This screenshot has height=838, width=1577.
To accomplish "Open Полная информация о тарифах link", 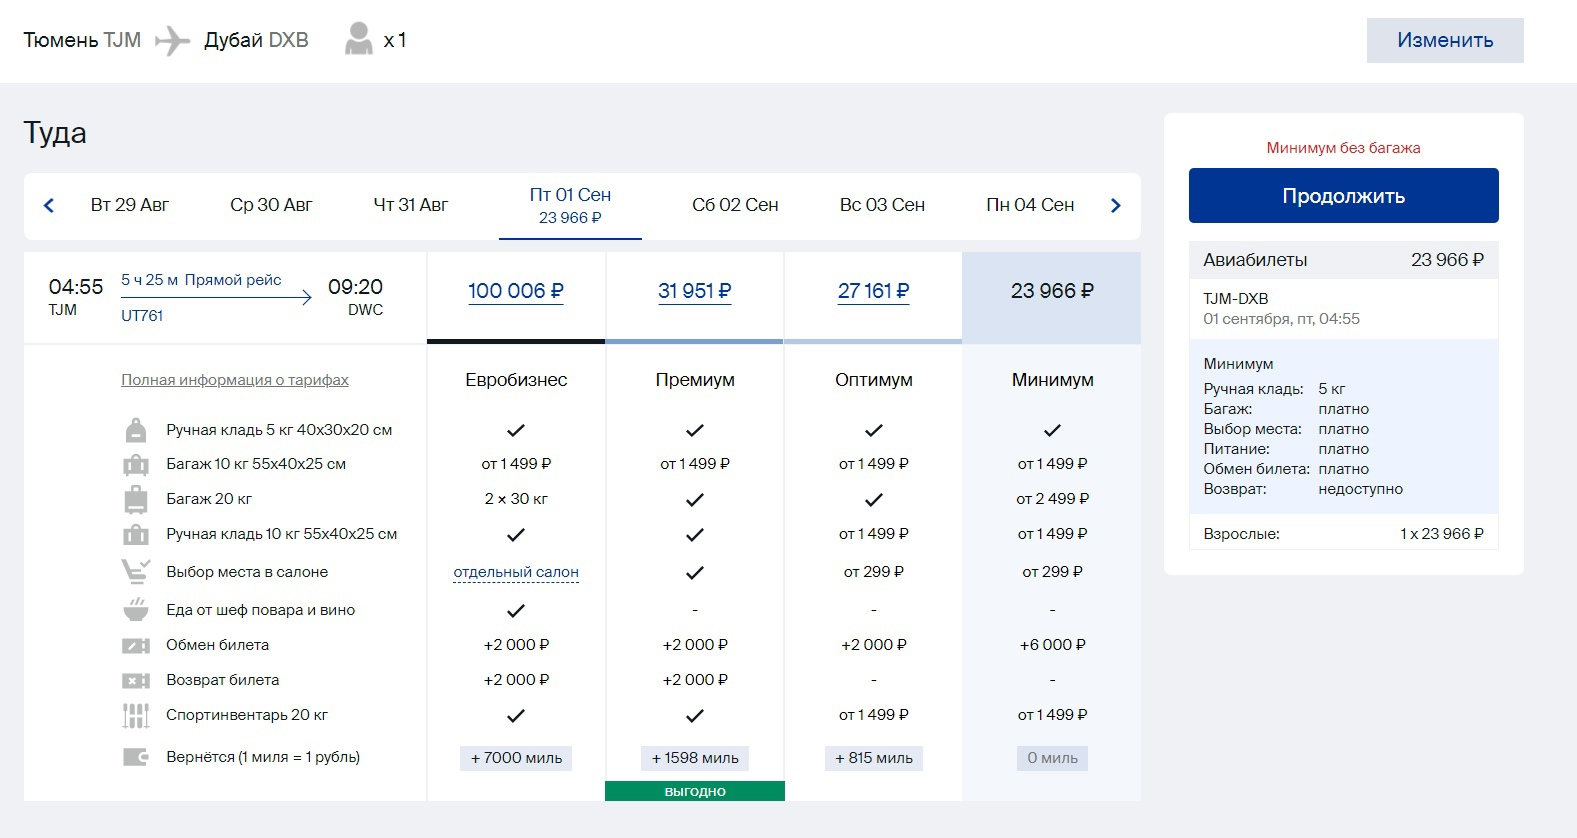I will point(235,380).
